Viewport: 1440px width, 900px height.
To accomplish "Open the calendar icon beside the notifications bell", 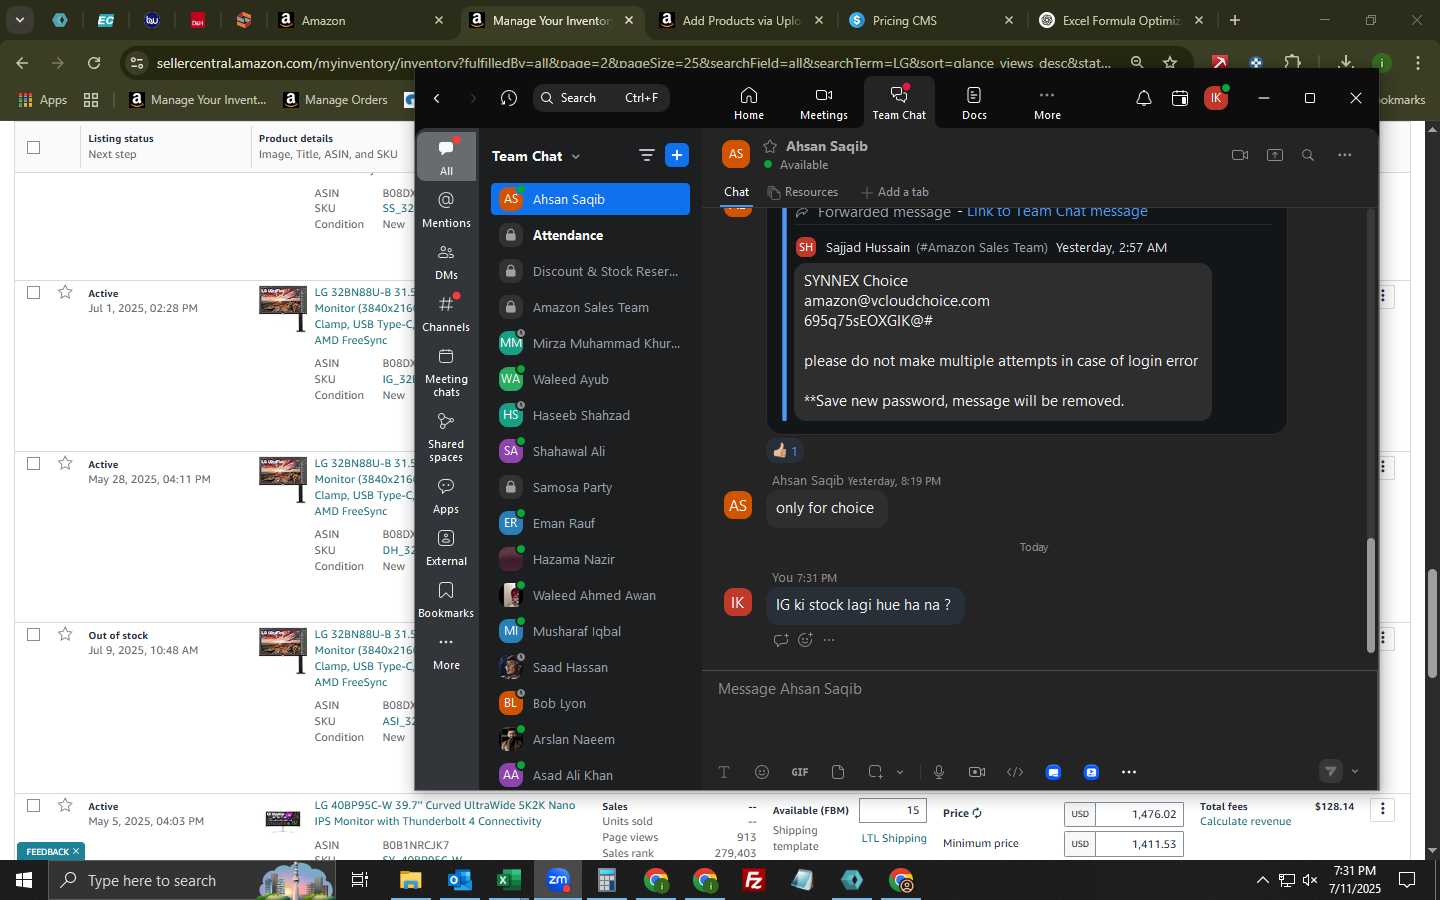I will [x=1180, y=98].
